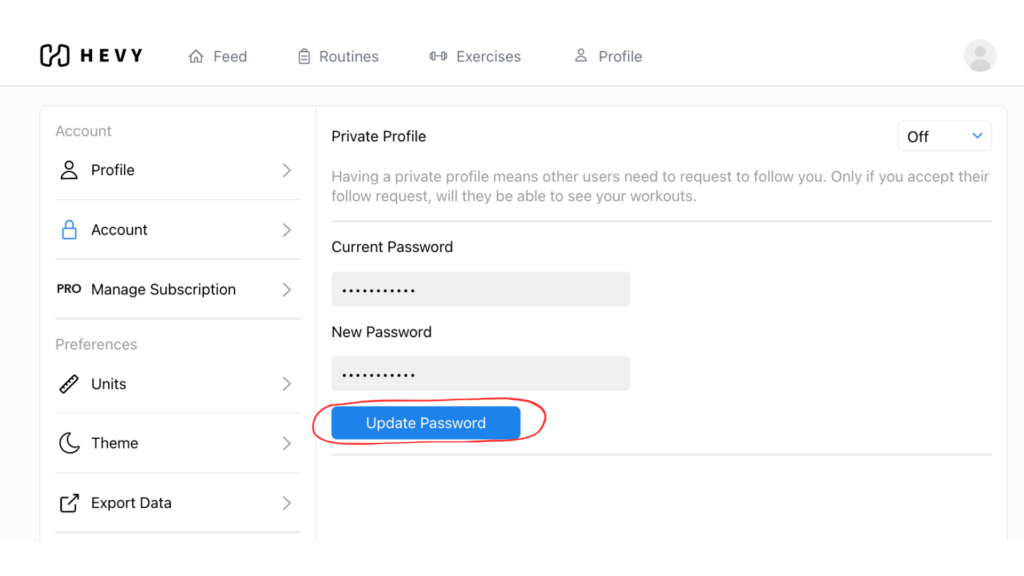This screenshot has height=576, width=1024.
Task: Click the Theme moon icon
Action: tap(69, 443)
